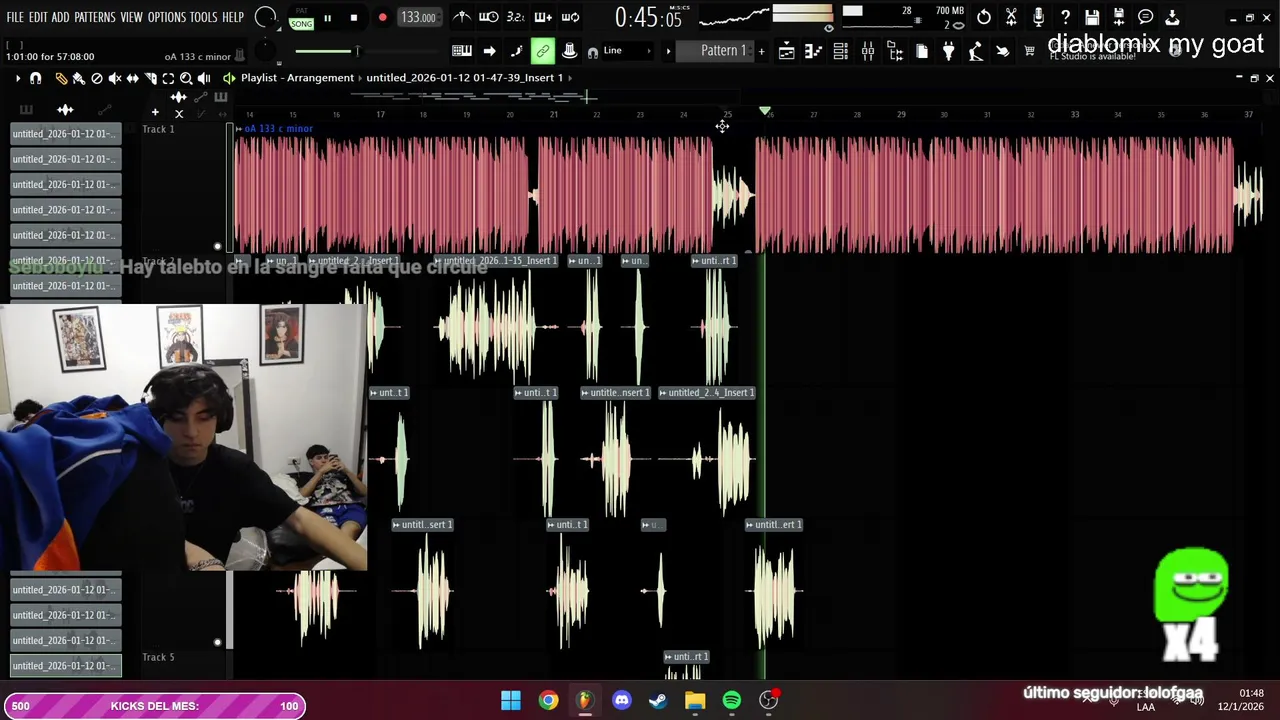Open the undo history icon

984,17
